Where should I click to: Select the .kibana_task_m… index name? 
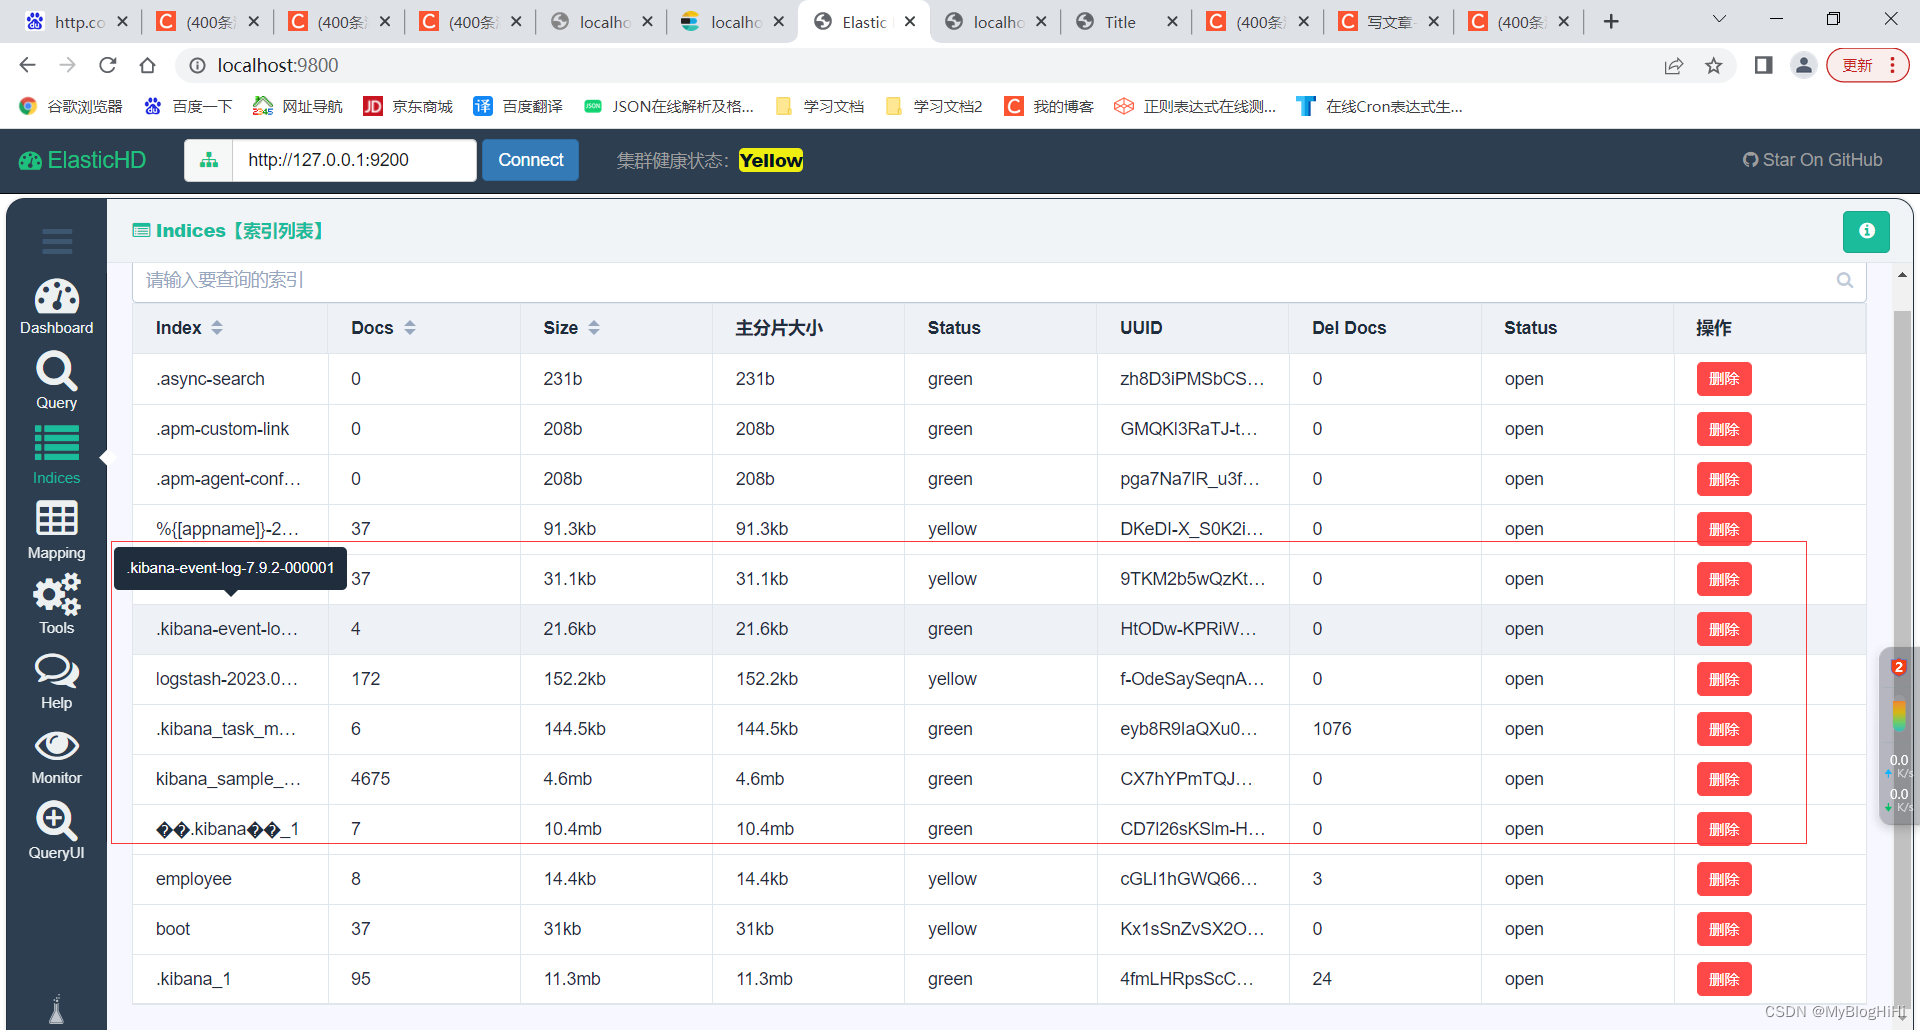[226, 729]
